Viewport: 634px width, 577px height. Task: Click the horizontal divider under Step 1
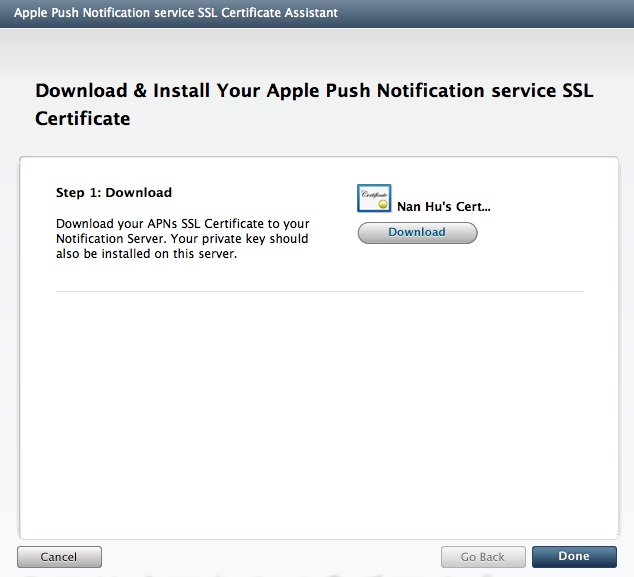click(x=319, y=292)
